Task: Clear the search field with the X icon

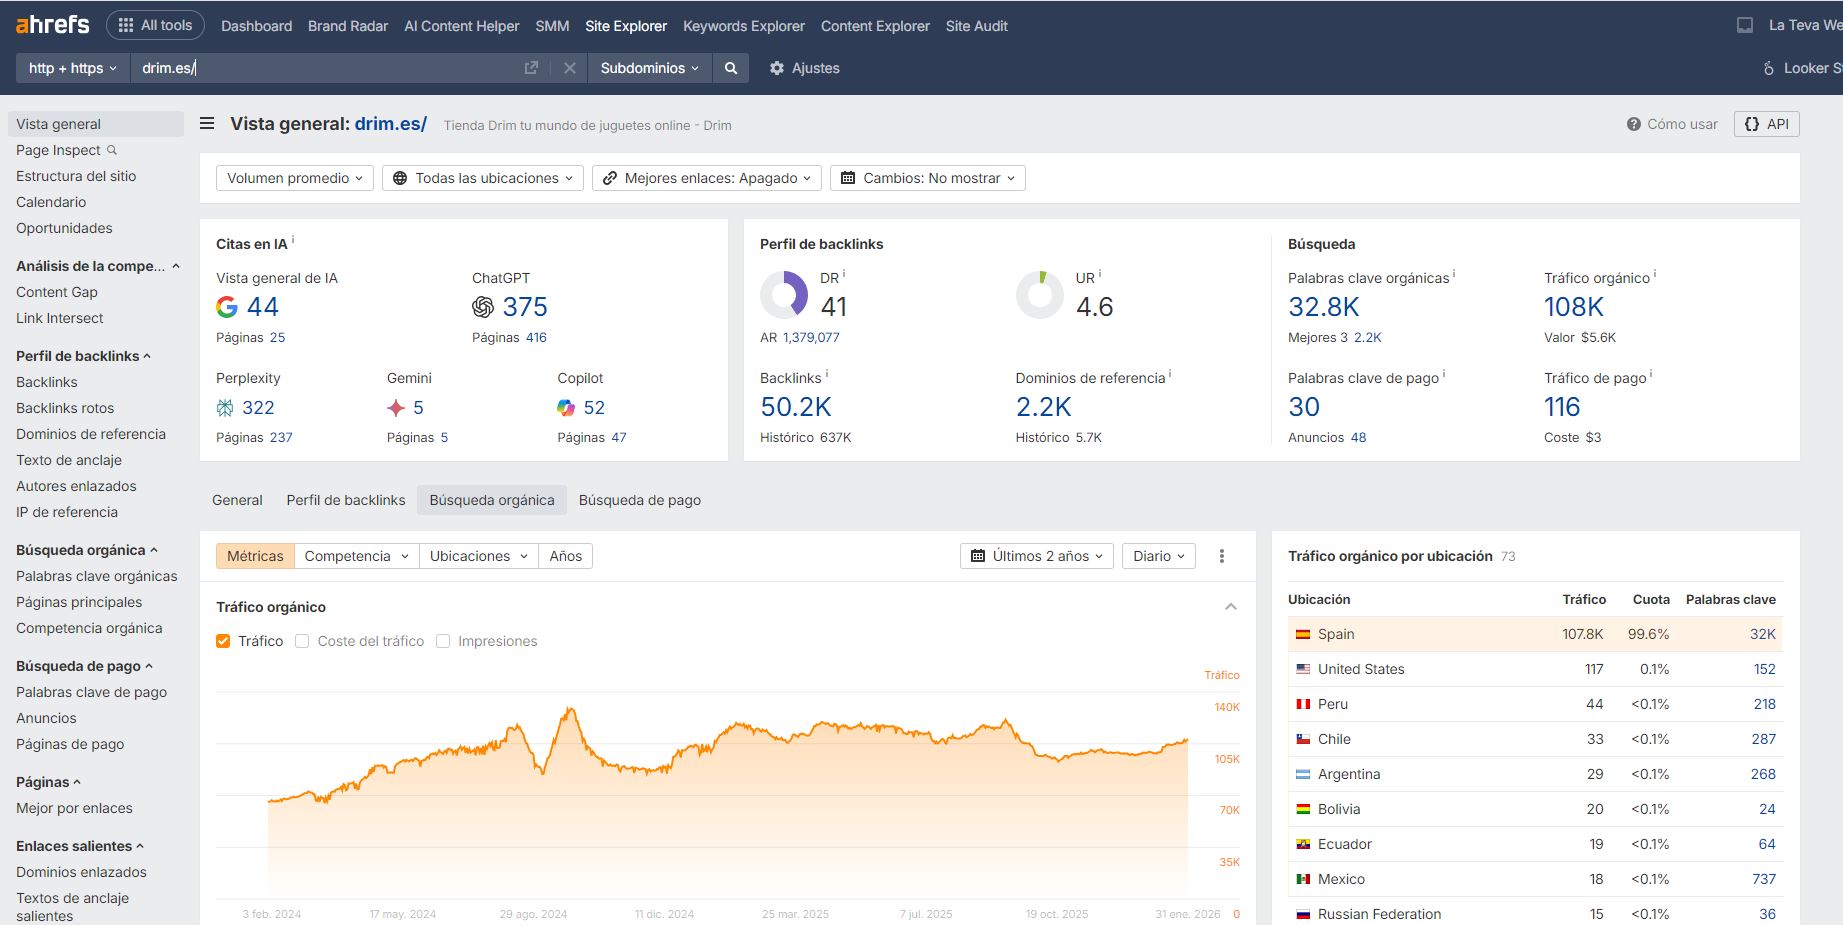Action: (x=569, y=67)
